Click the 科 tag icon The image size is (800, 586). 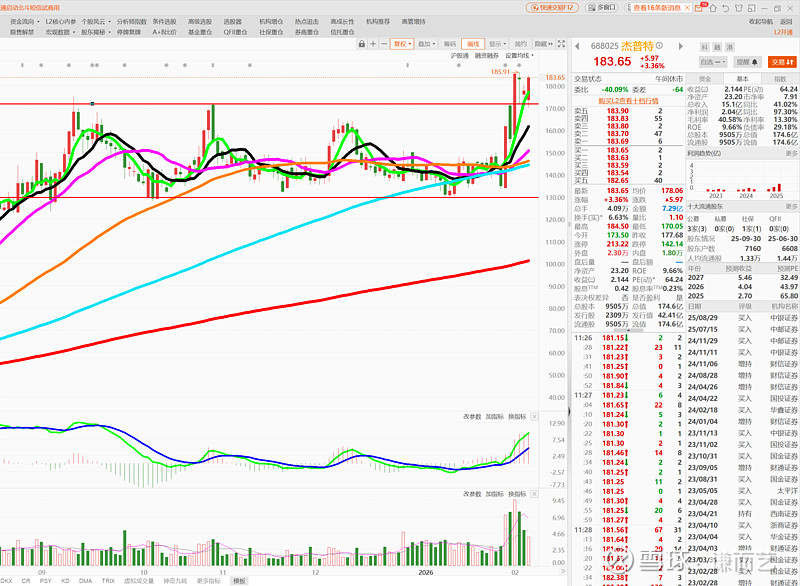704,47
